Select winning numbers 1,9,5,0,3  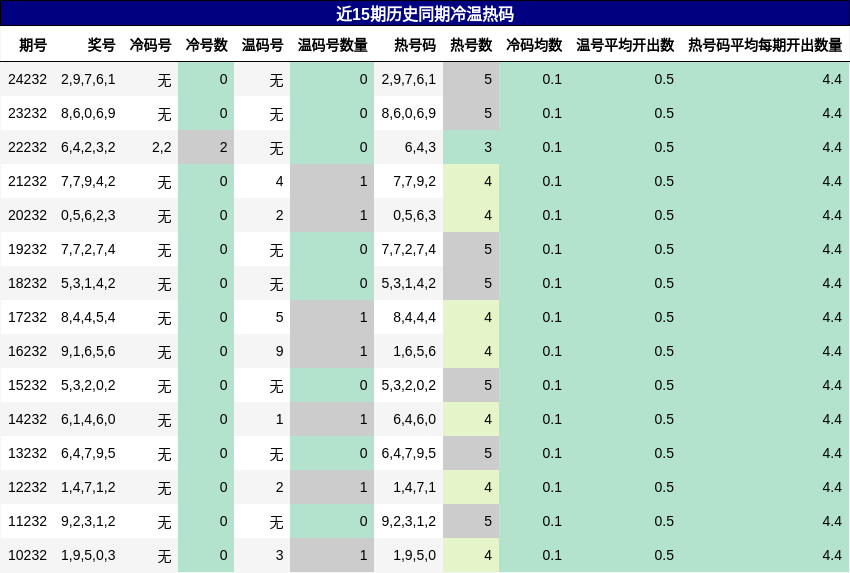(88, 556)
